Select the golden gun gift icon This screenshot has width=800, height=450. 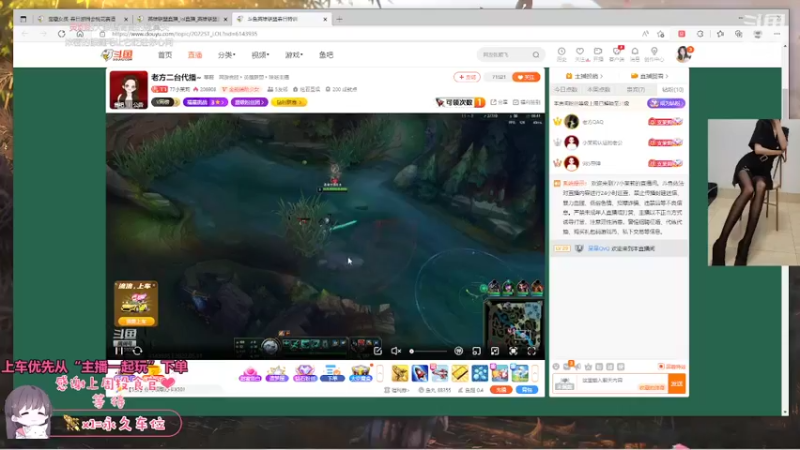click(x=399, y=373)
